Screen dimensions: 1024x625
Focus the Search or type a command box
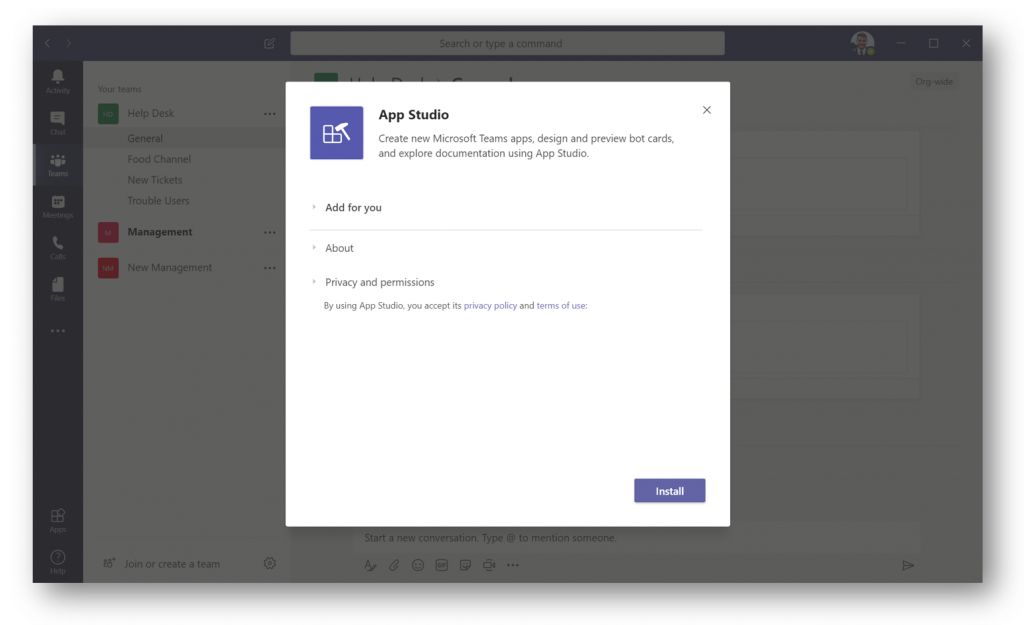(x=507, y=43)
